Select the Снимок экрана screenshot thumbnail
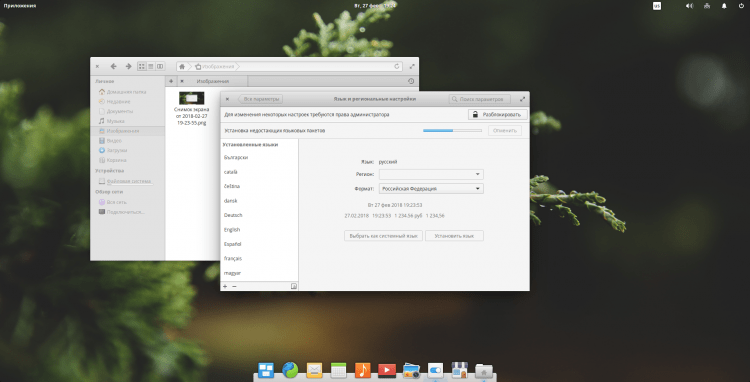The height and width of the screenshot is (382, 750). pyautogui.click(x=191, y=98)
